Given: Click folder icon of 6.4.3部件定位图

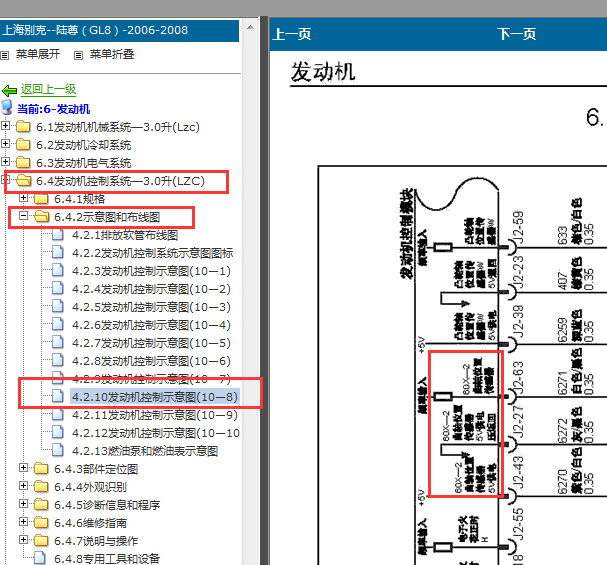Looking at the screenshot, I should click(x=41, y=469).
